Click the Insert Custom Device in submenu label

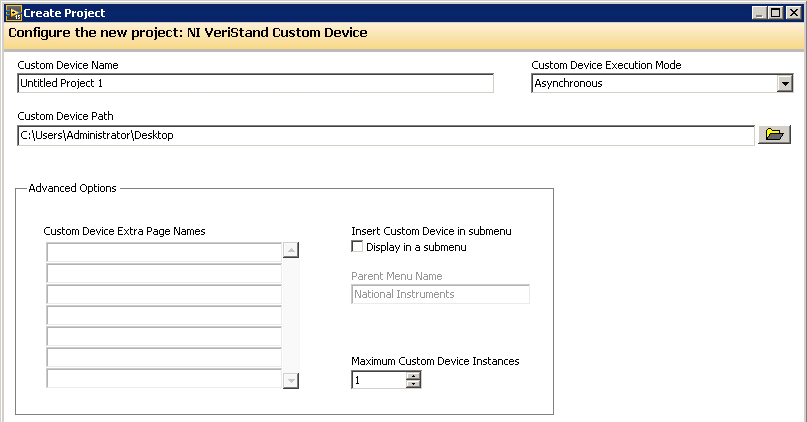coord(431,231)
